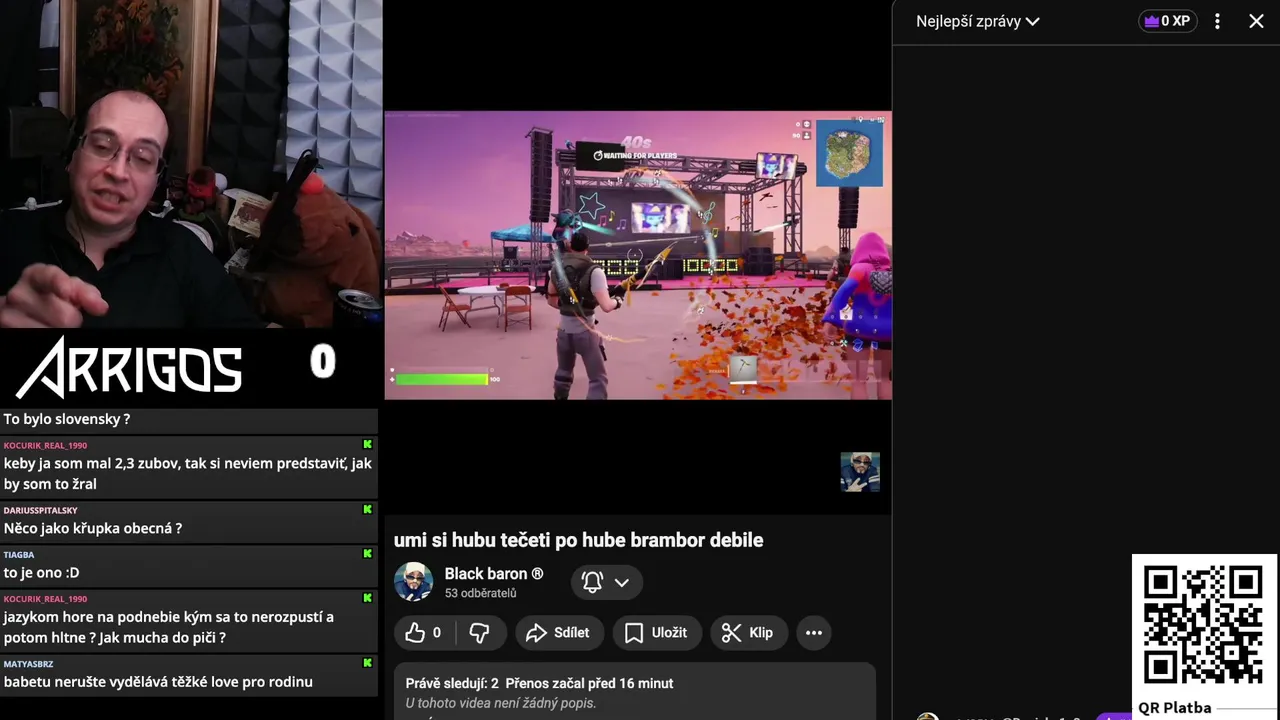Click MATYASBRZ username in chat
Viewport: 1280px width, 720px height.
tap(28, 663)
